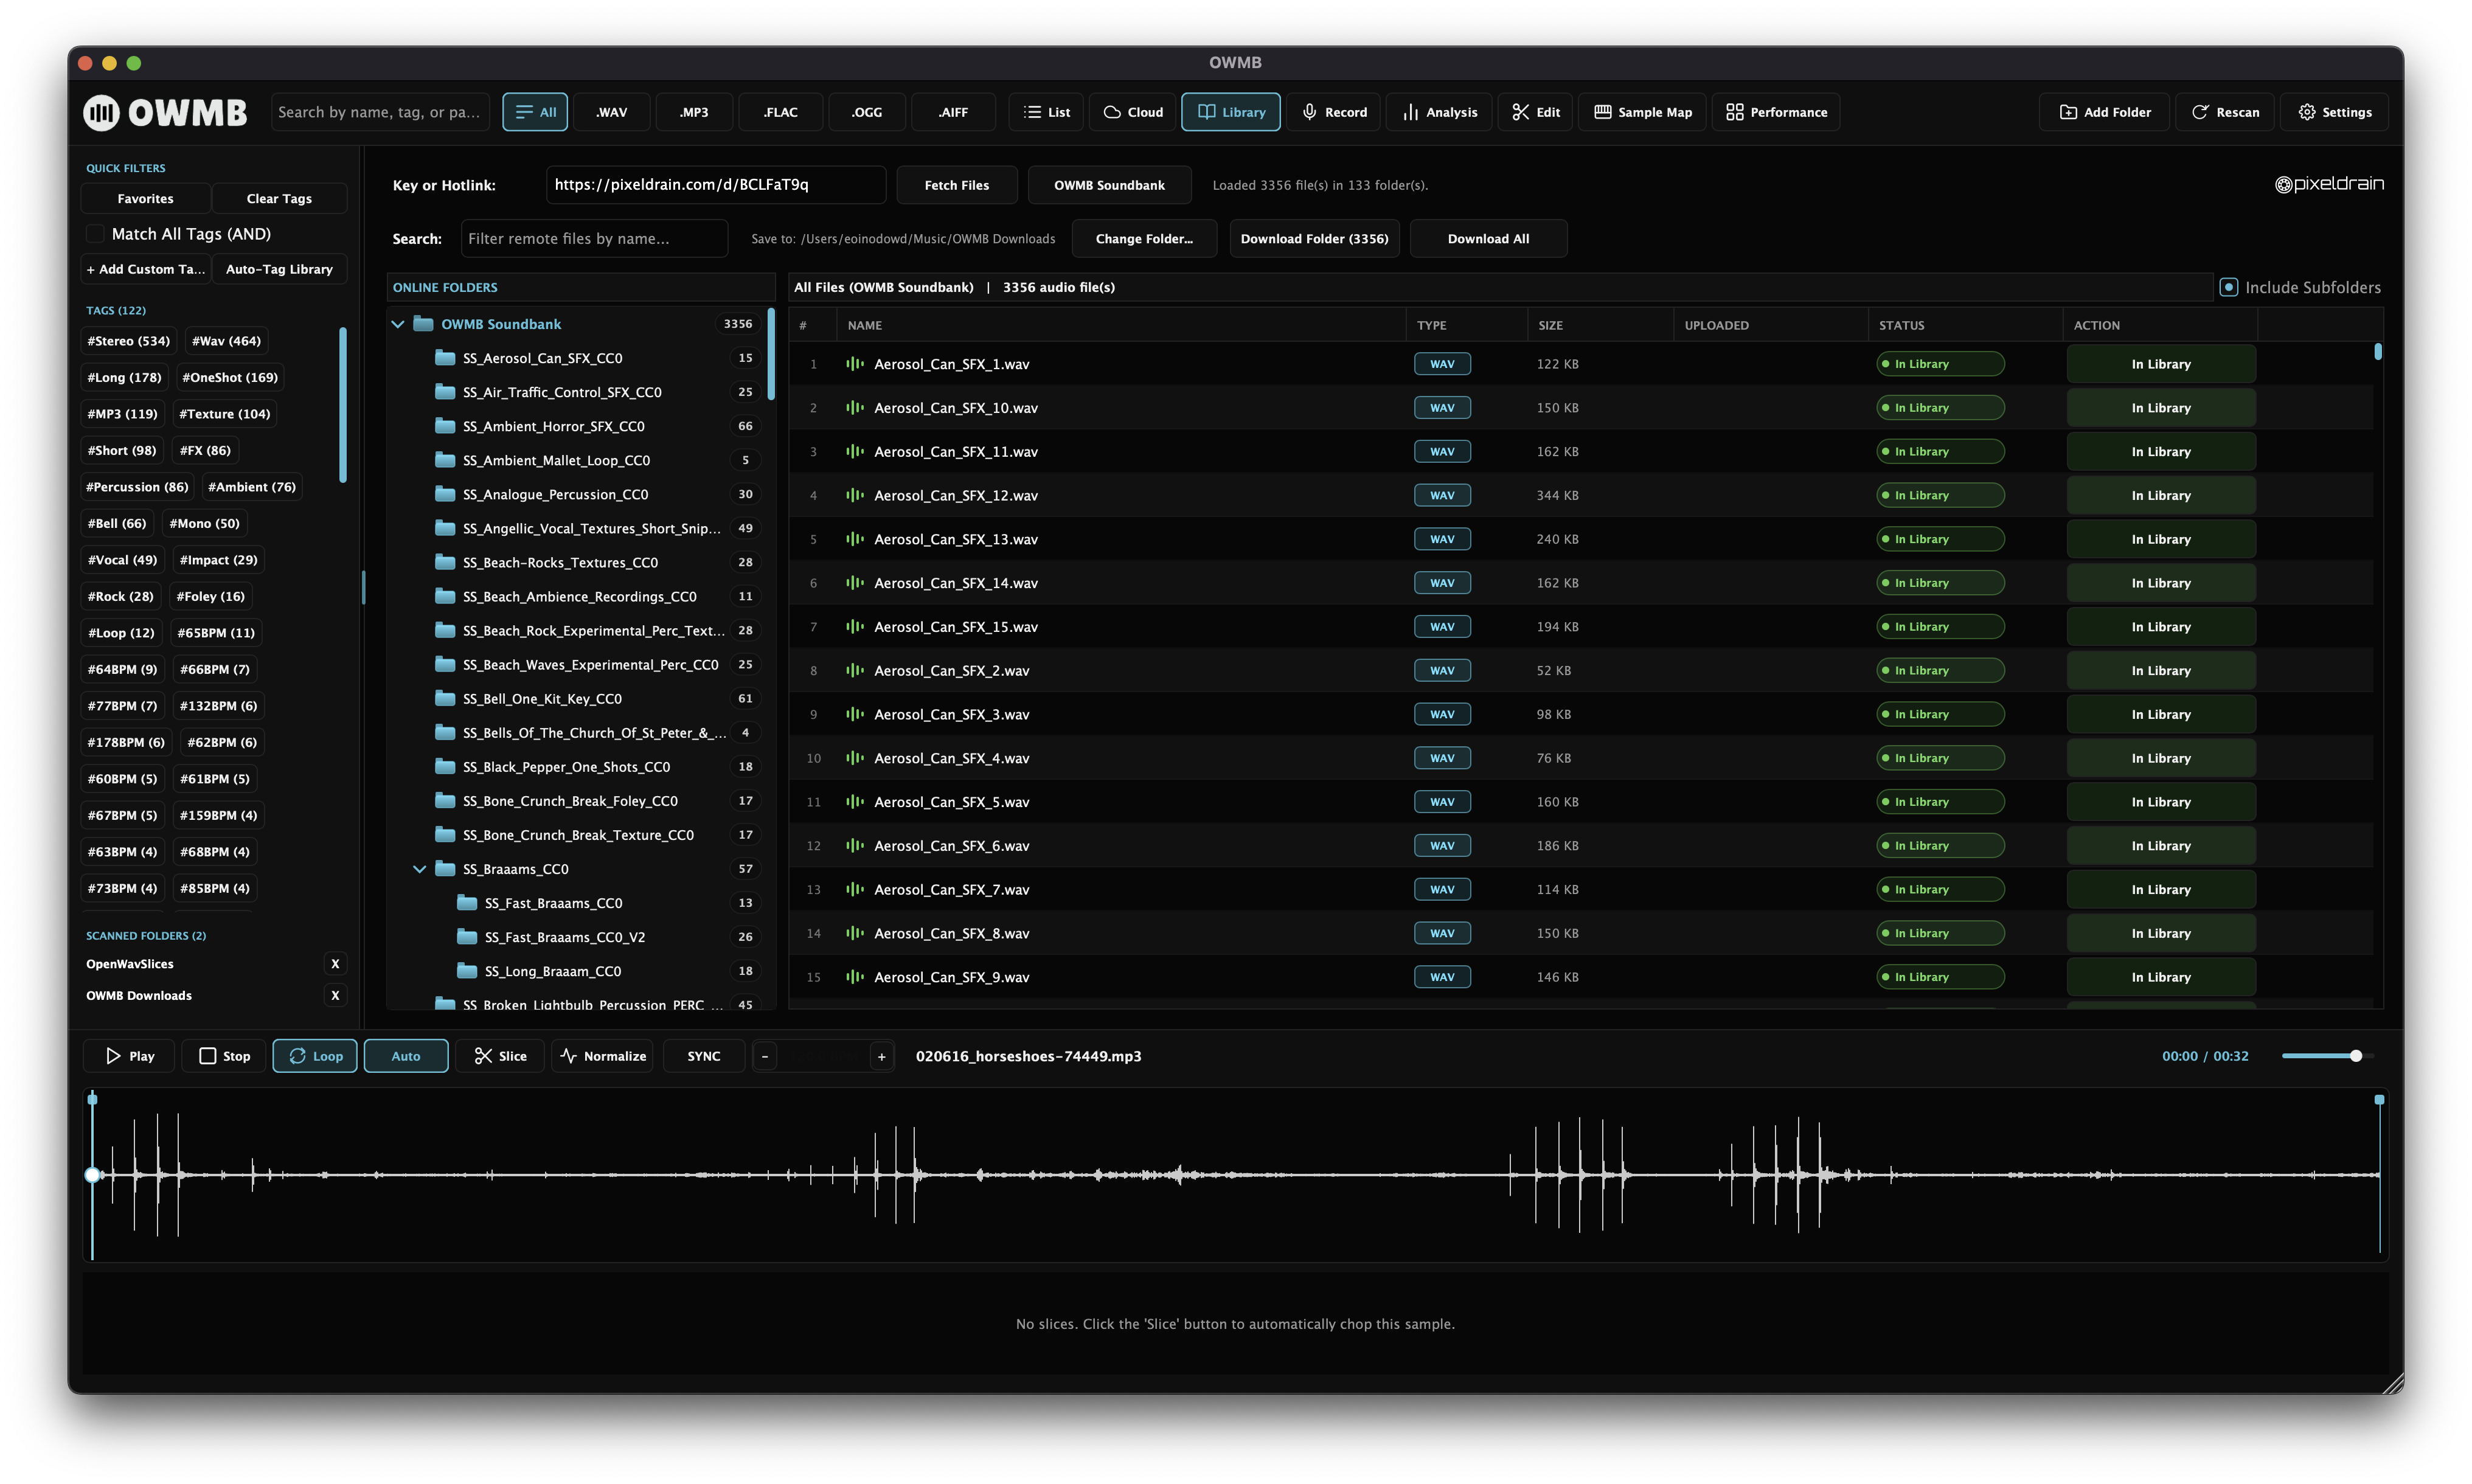Filter by .AIFF format
This screenshot has width=2472, height=1484.
pos(954,112)
